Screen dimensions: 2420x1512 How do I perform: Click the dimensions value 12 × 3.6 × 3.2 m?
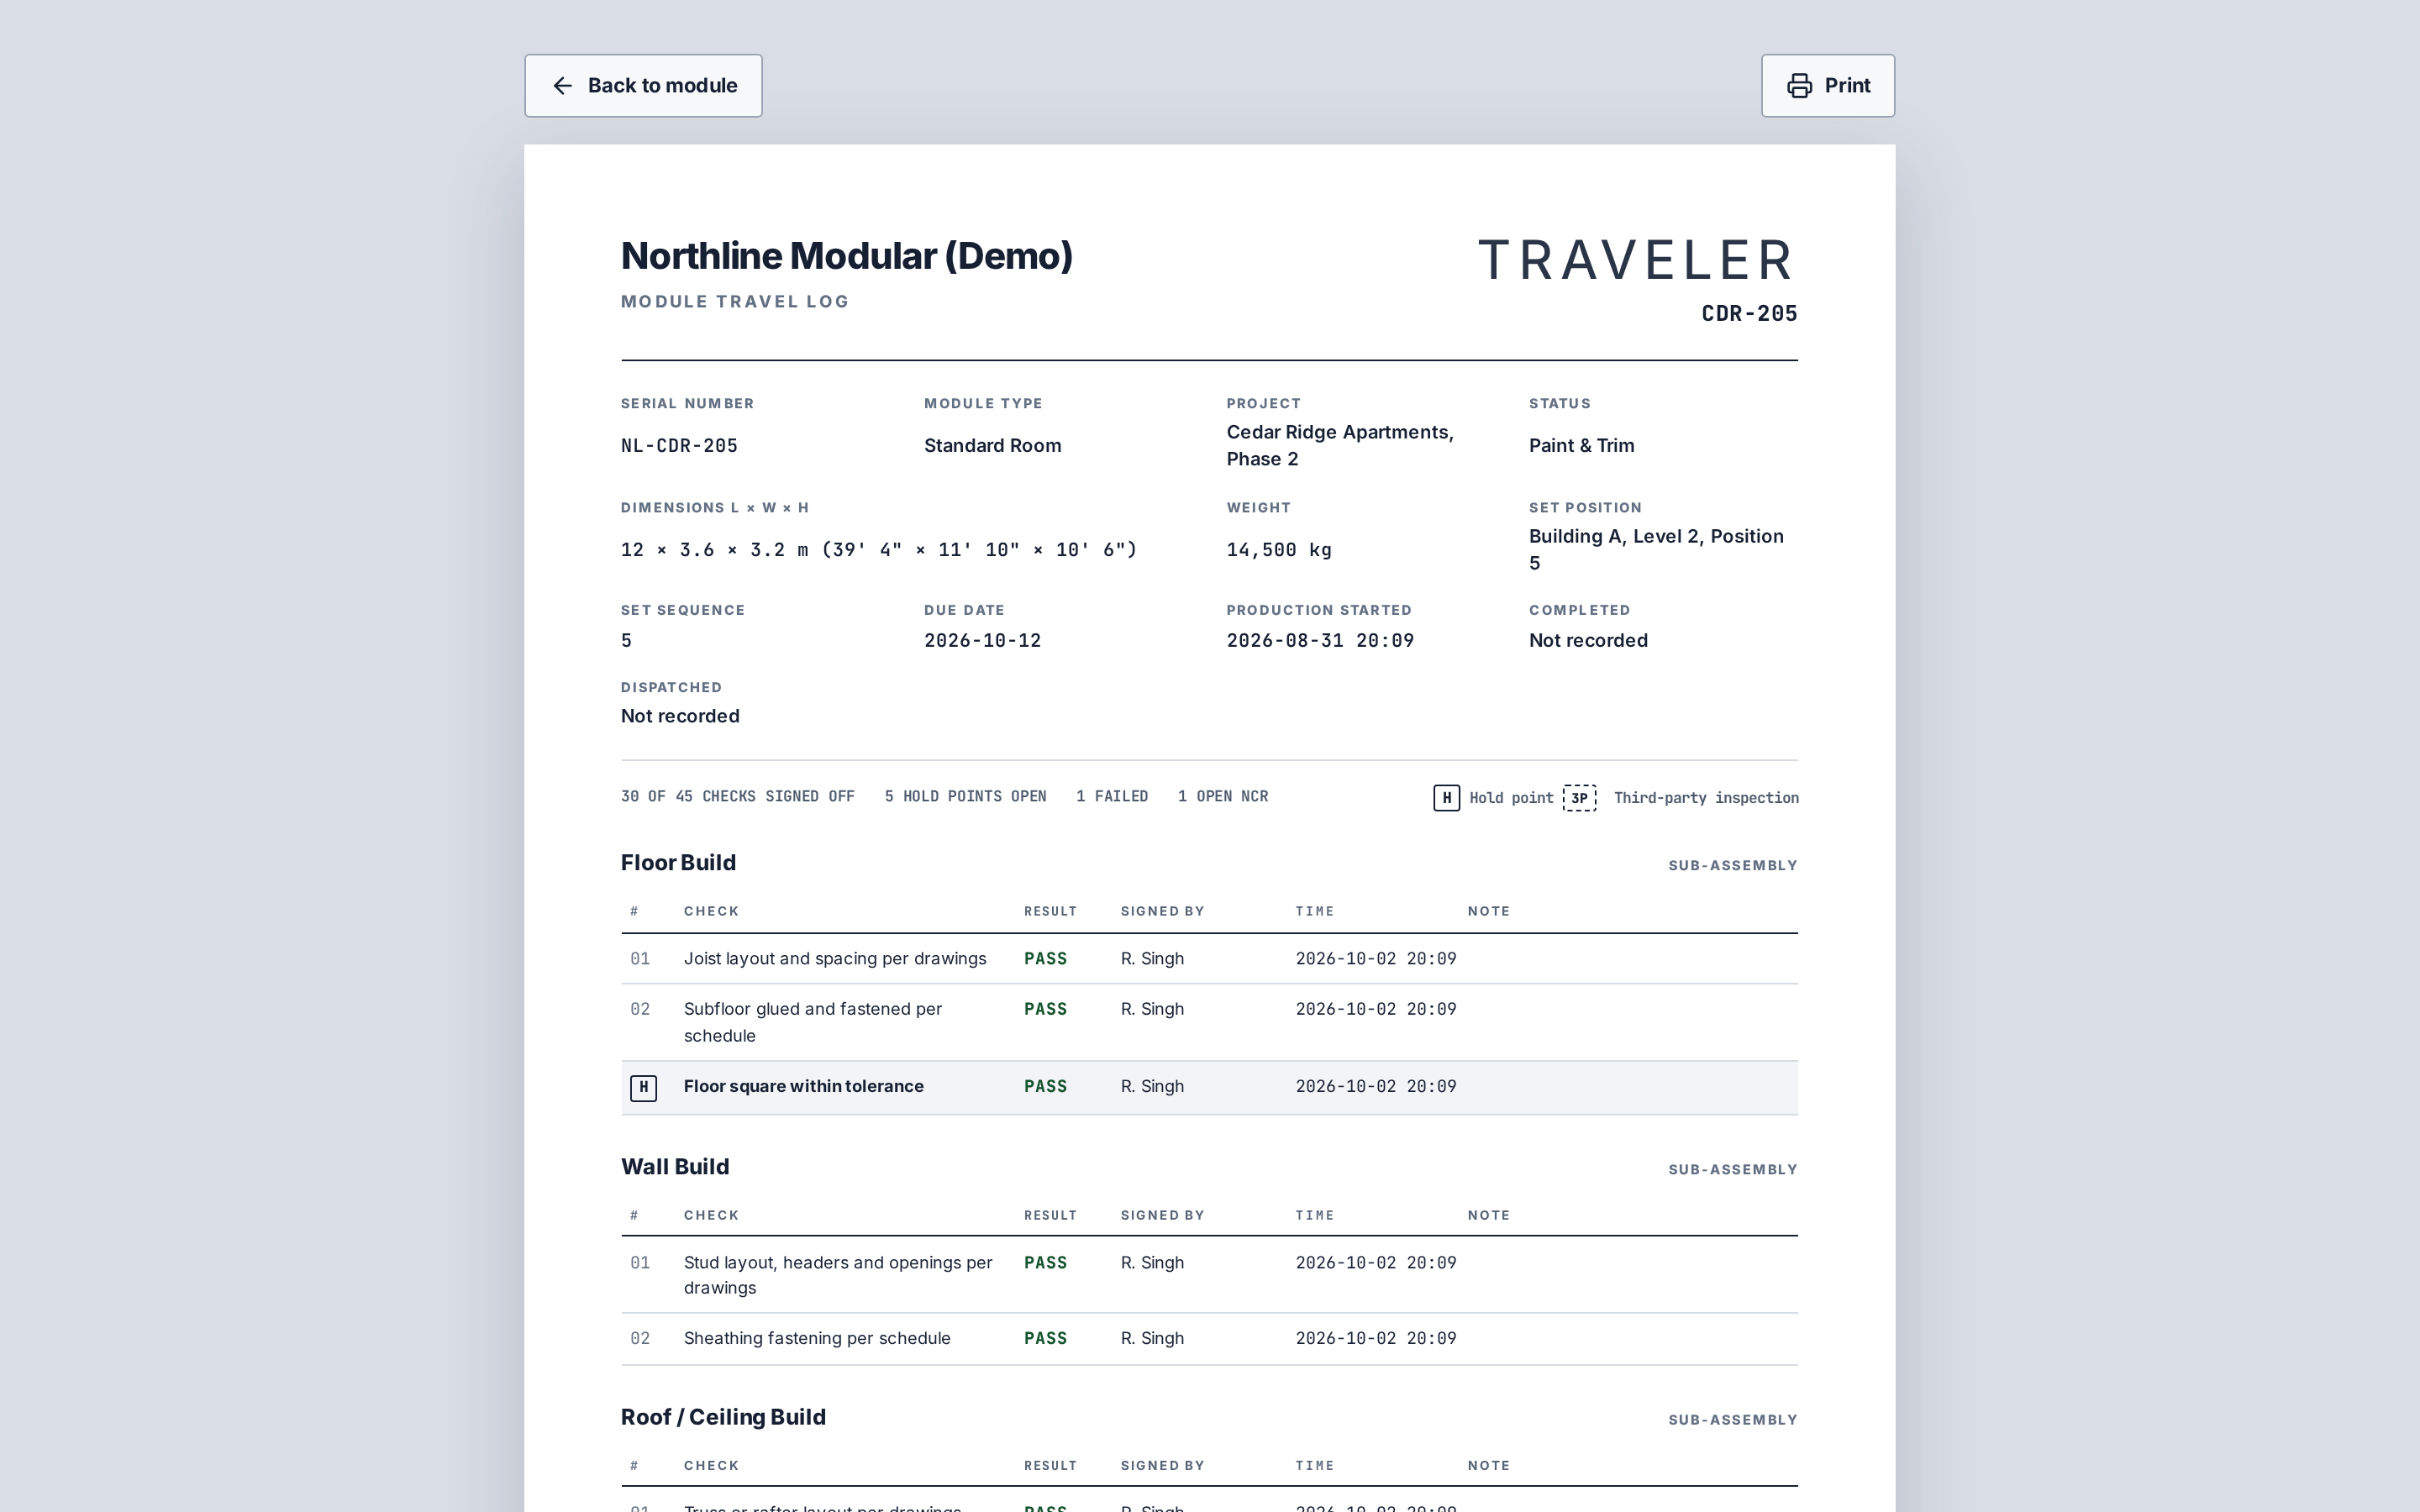pos(879,550)
